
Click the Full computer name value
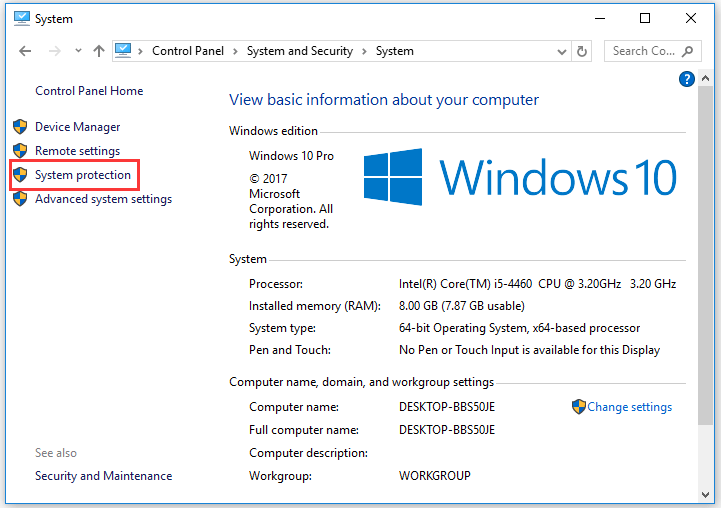click(x=447, y=430)
